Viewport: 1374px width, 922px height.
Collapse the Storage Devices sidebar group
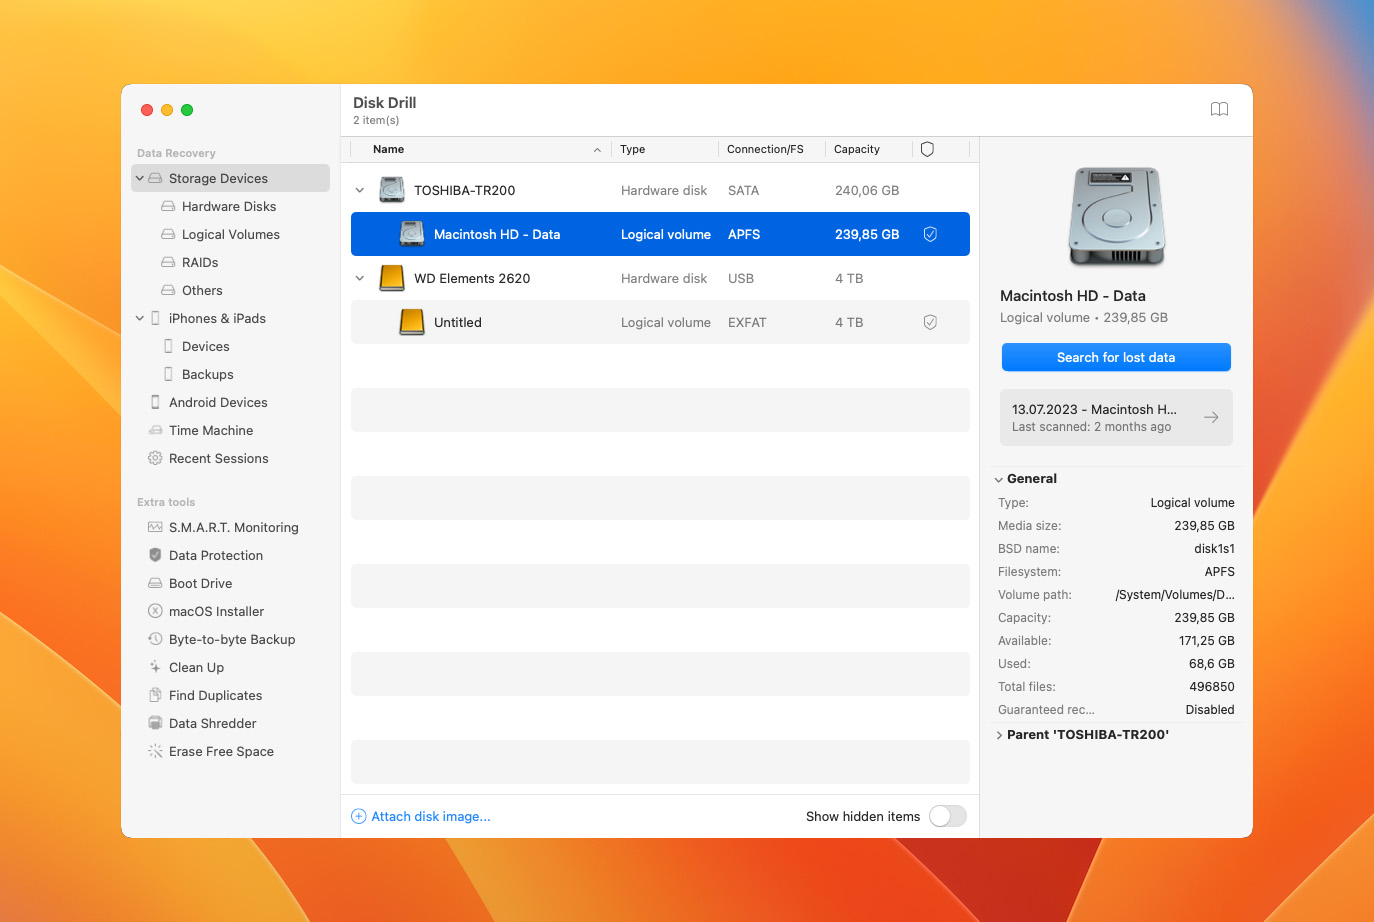pyautogui.click(x=140, y=178)
